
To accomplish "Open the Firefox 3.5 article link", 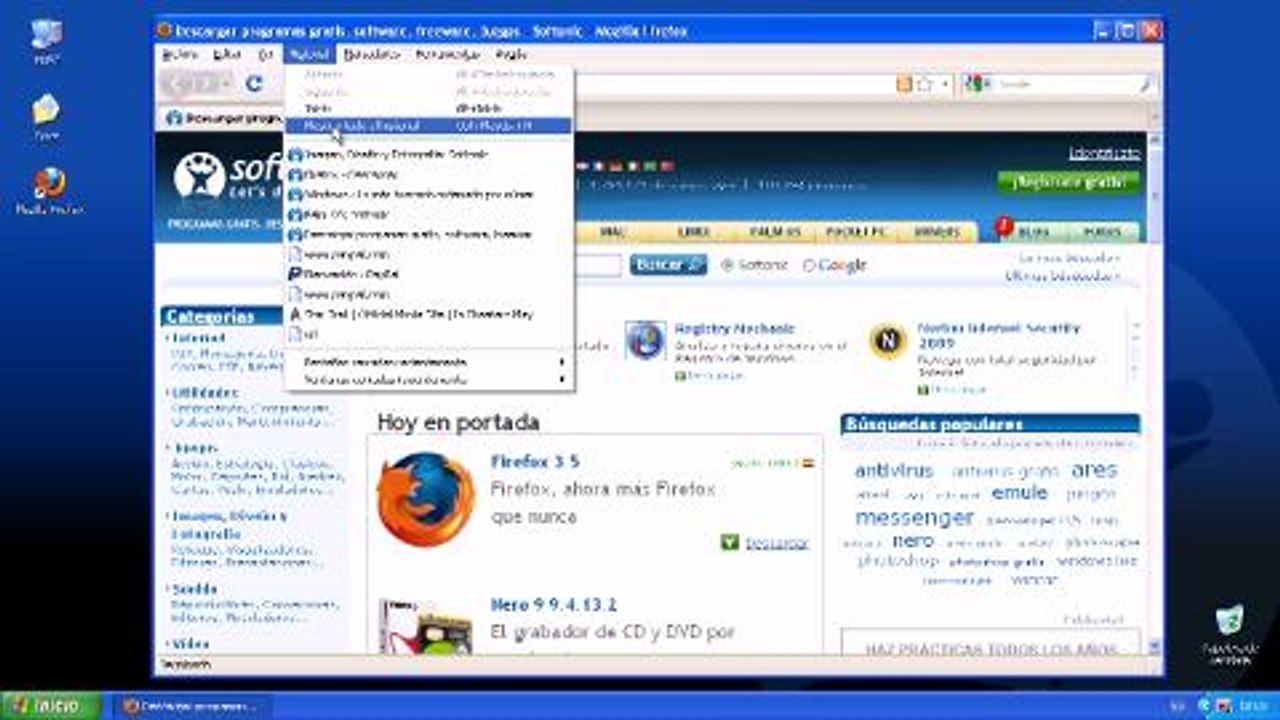I will pos(535,461).
